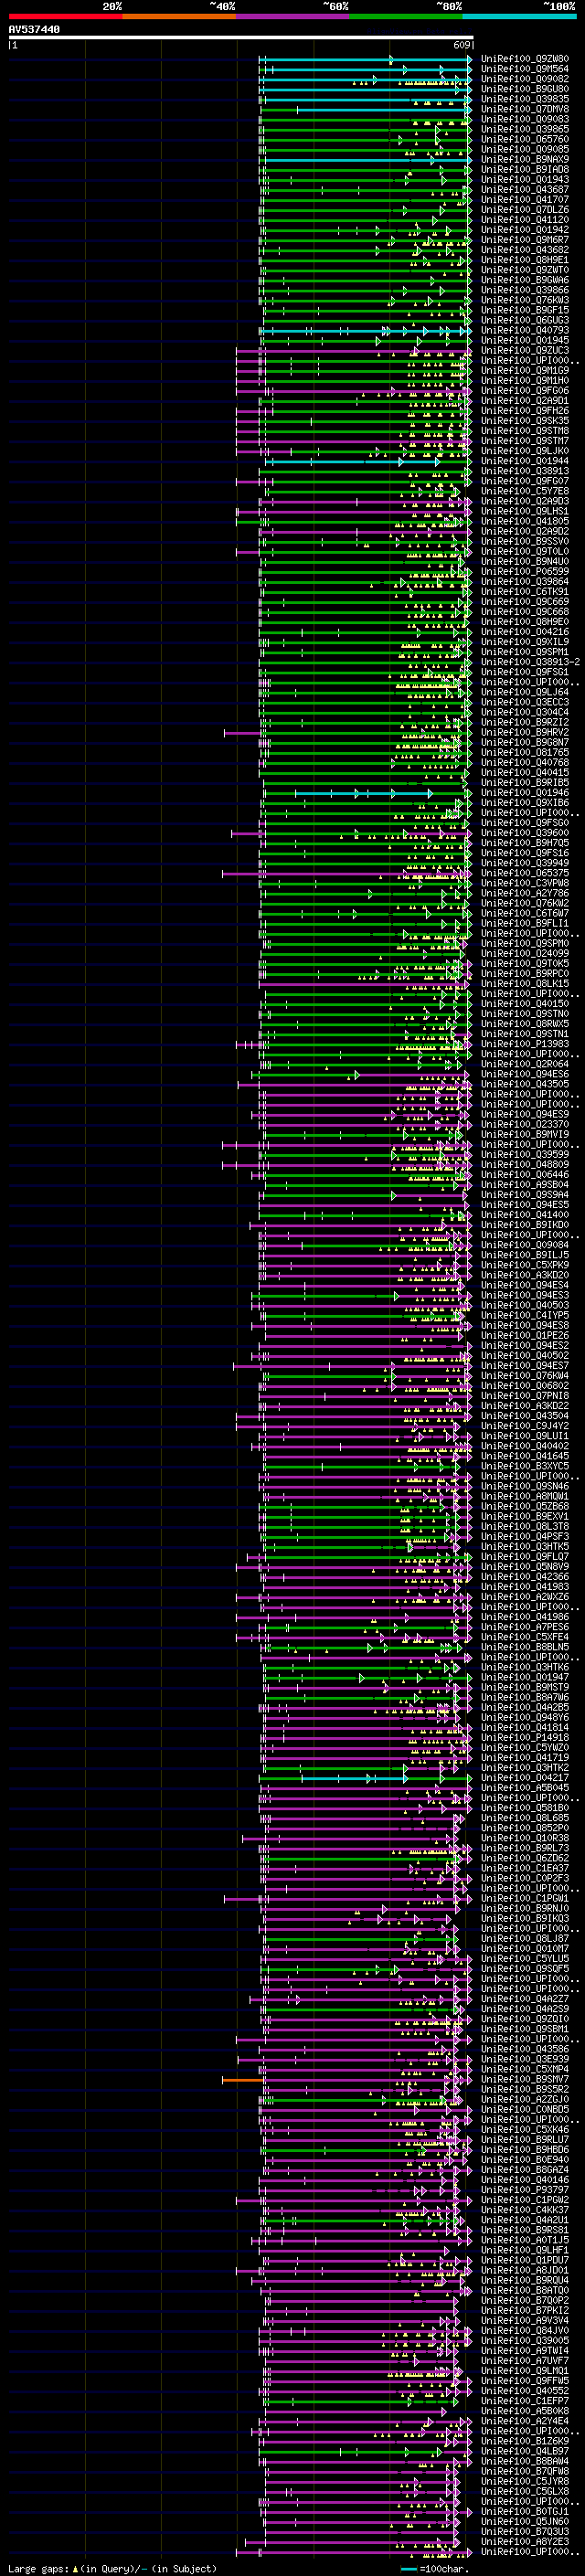Select the UniRef100_B9HRV2 label

(x=525, y=733)
